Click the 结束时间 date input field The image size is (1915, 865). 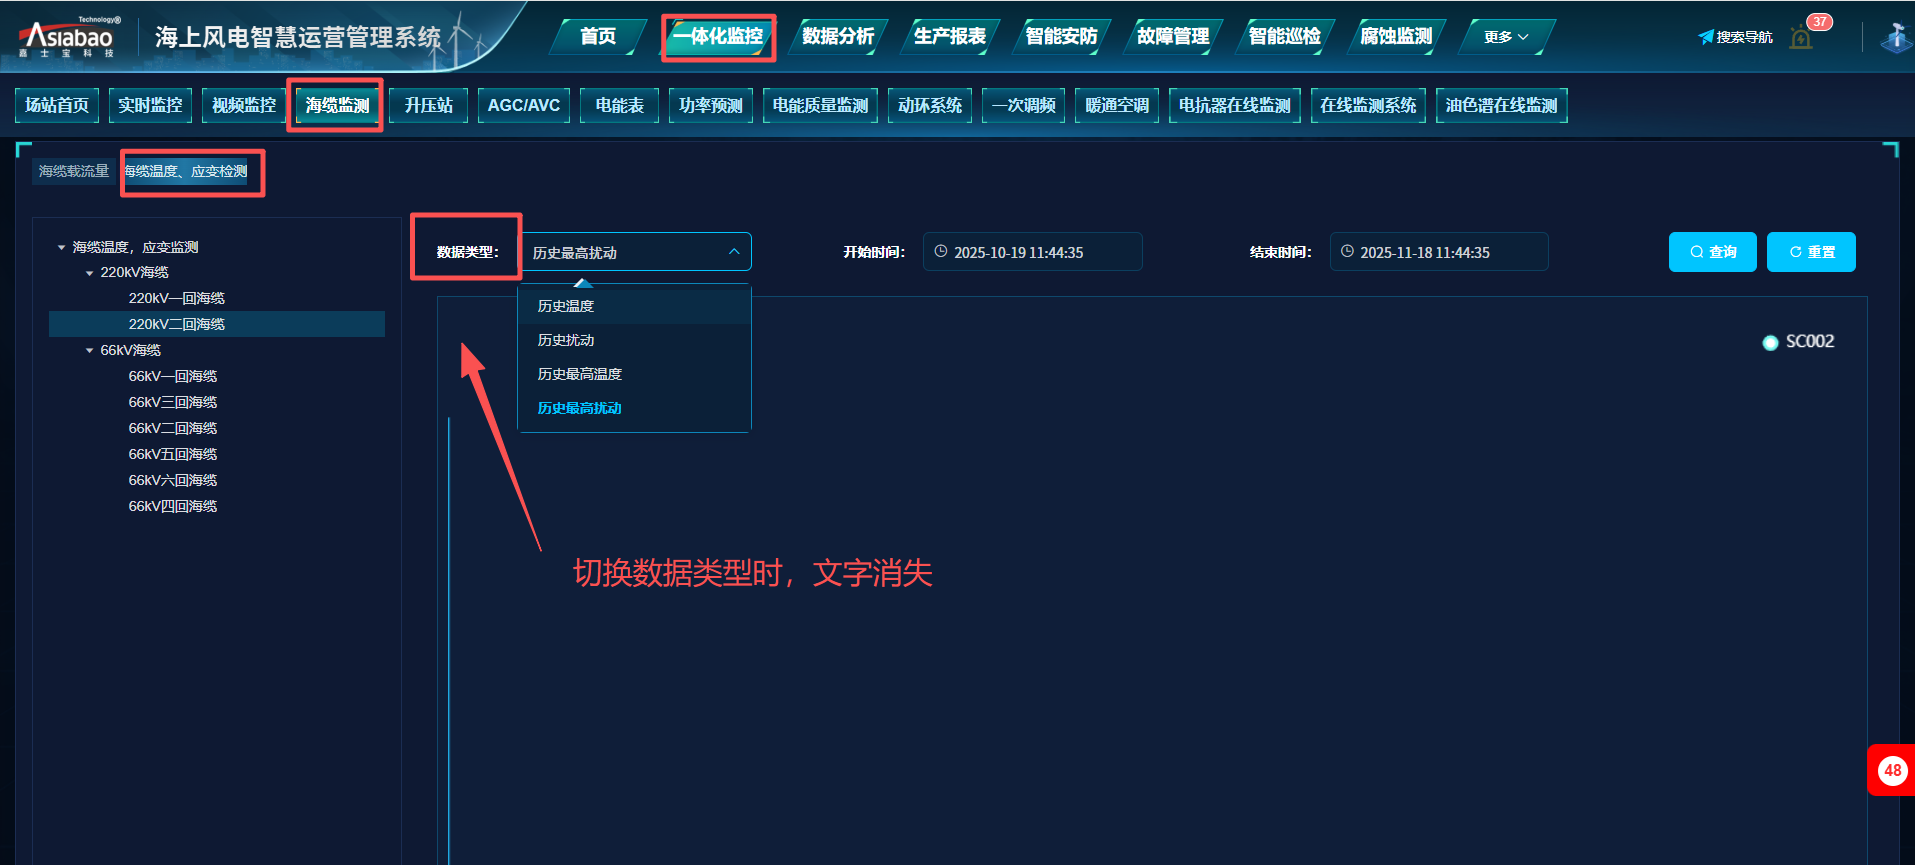(1438, 252)
